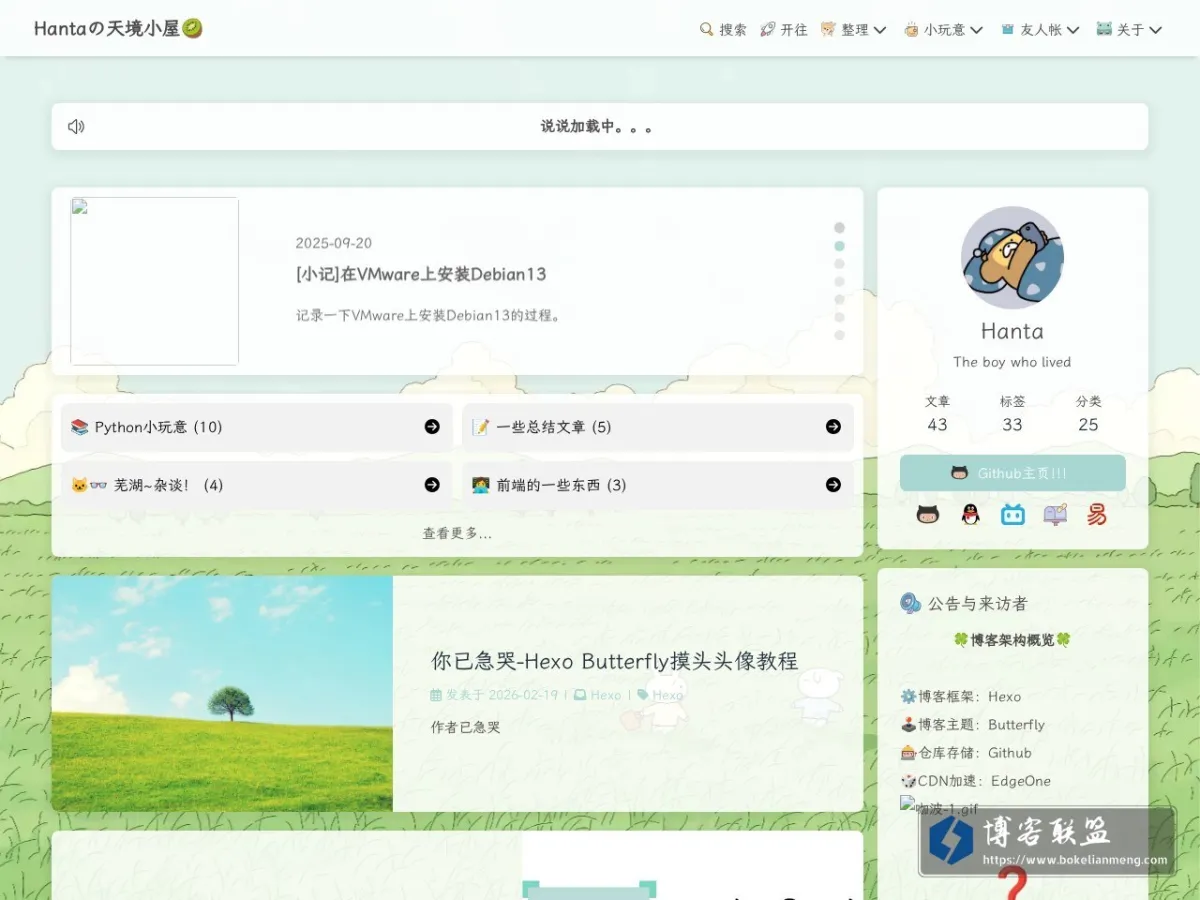Open the red 易 social icon
The image size is (1200, 900).
click(1097, 514)
